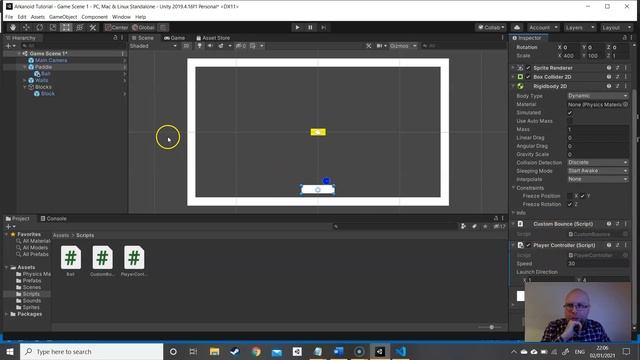Image resolution: width=640 pixels, height=360 pixels.
Task: Select Paddle object in Hierarchy
Action: point(43,67)
